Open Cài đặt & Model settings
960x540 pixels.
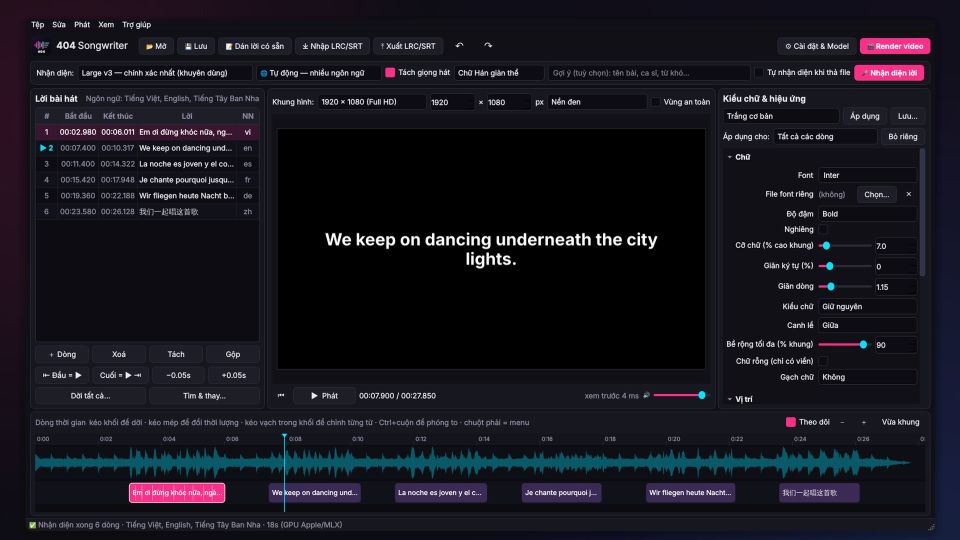coord(817,46)
